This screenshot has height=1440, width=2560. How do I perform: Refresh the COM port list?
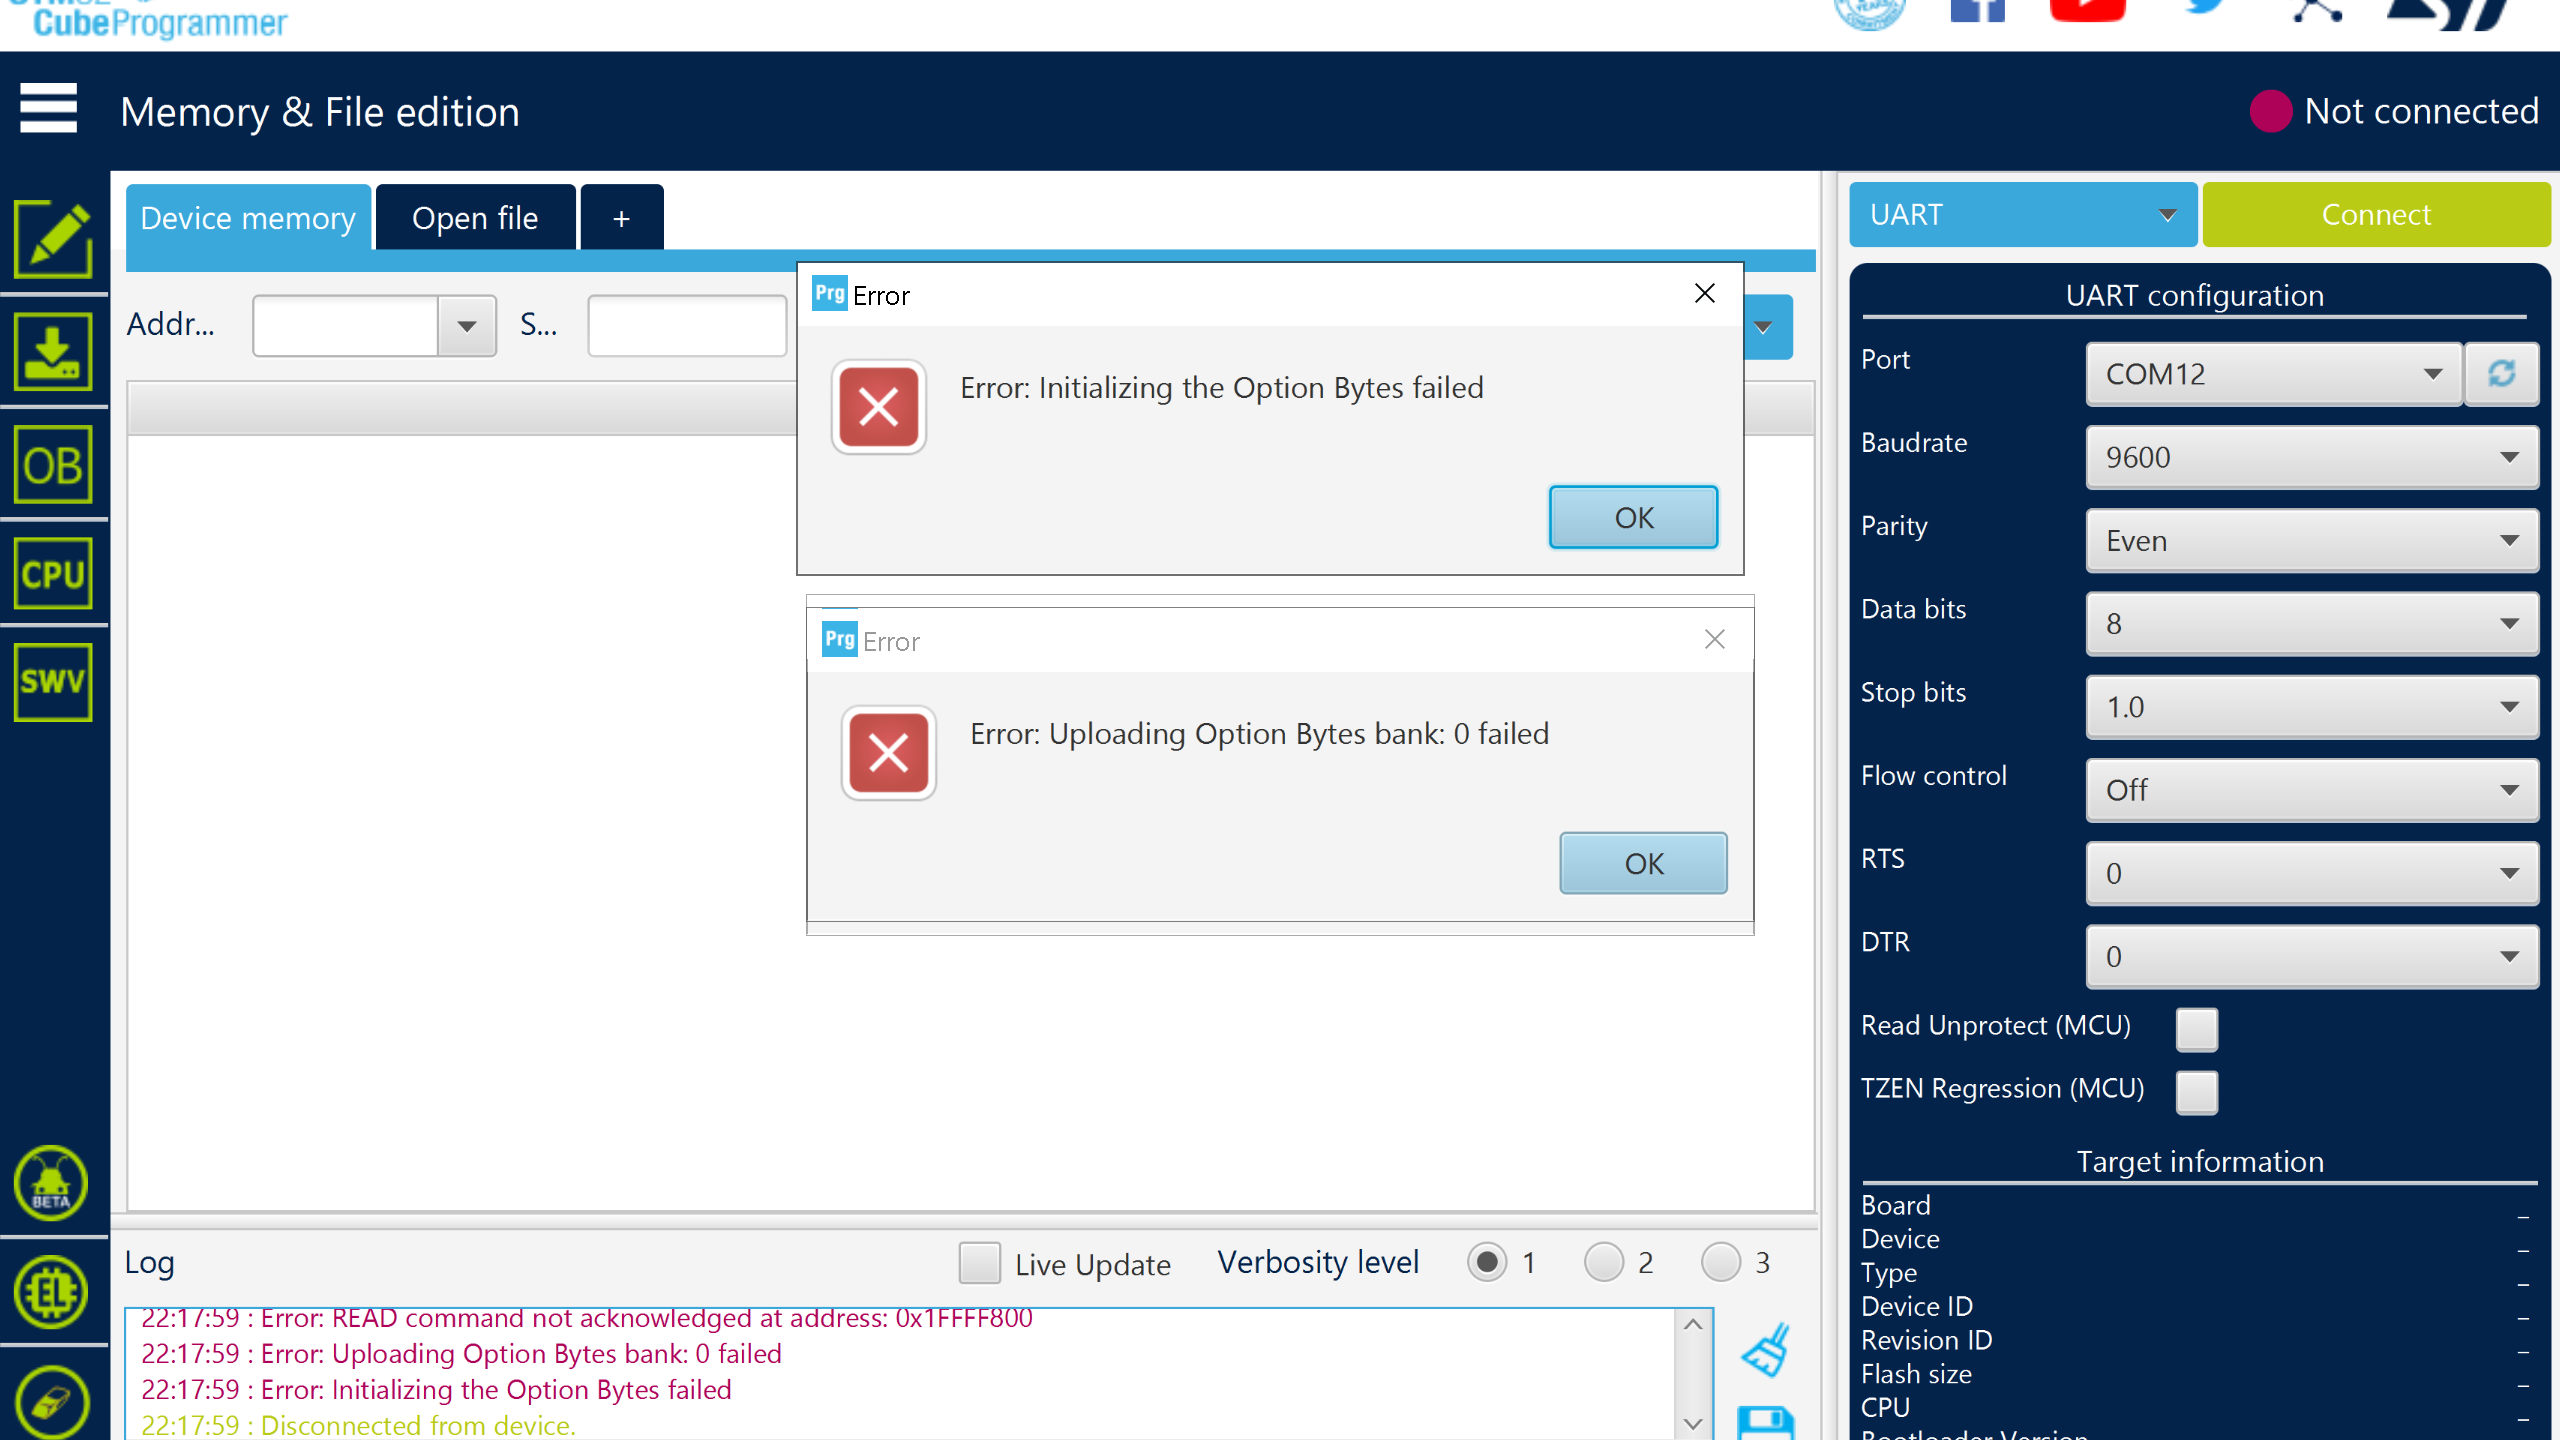click(2501, 373)
